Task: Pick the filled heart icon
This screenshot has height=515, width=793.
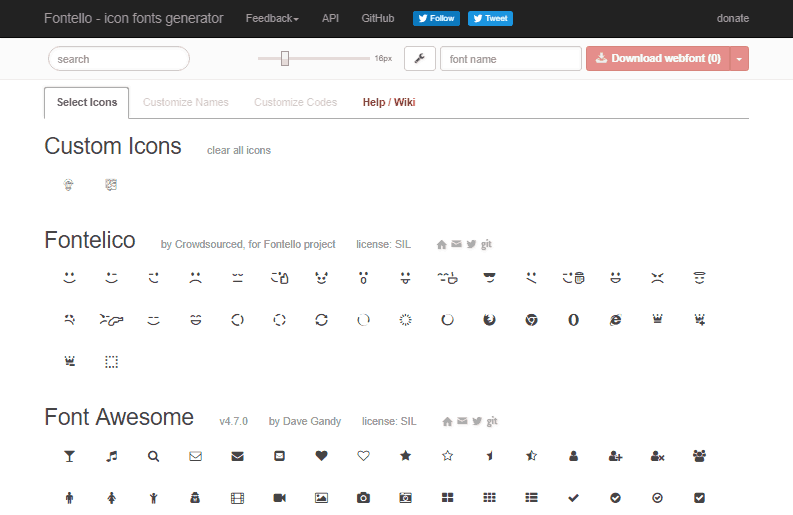Action: click(x=321, y=456)
